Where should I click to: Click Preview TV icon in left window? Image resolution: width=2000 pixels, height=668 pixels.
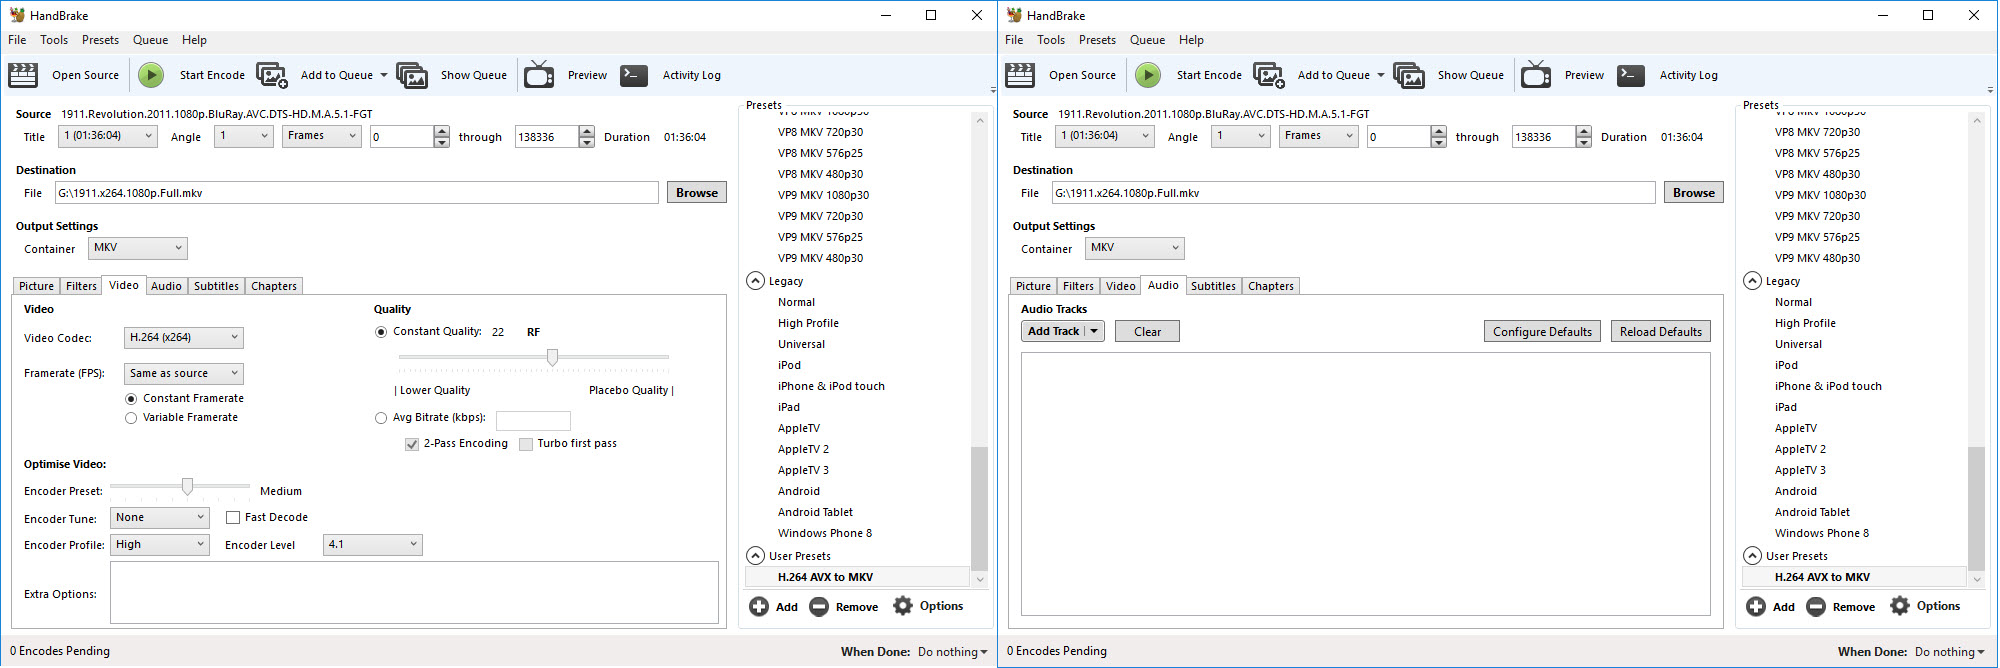click(539, 75)
